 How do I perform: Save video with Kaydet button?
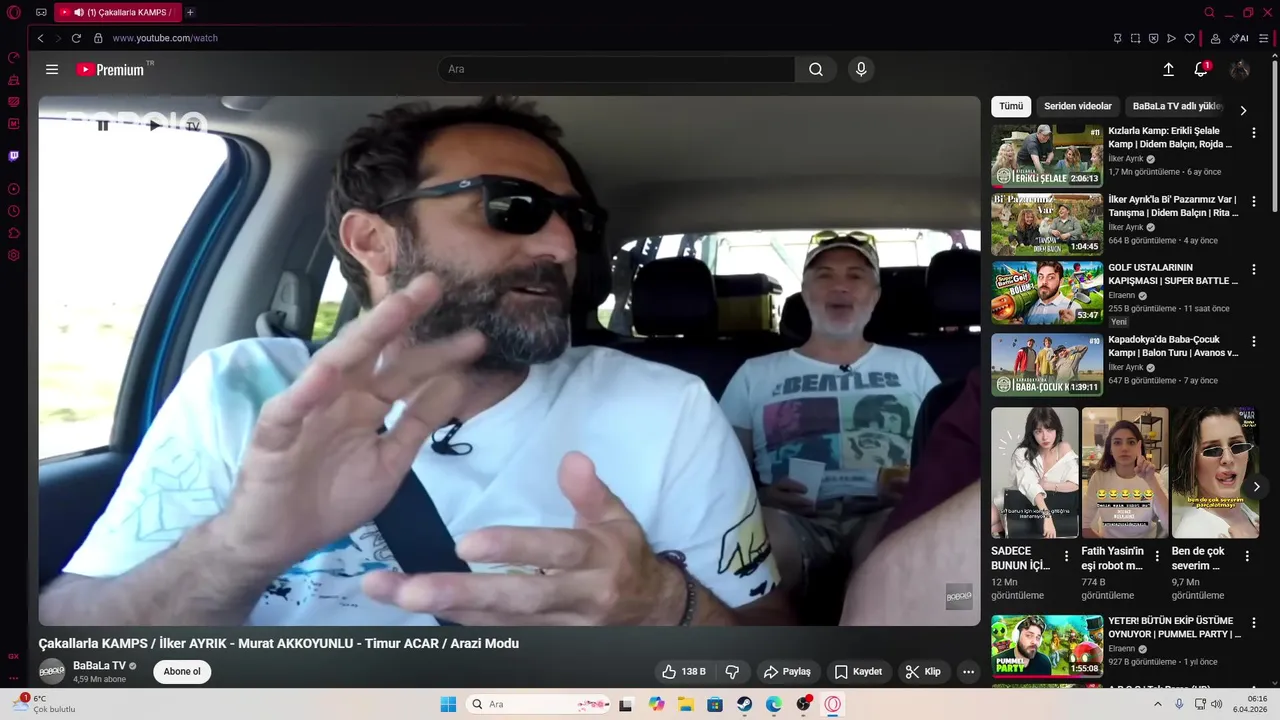[859, 671]
